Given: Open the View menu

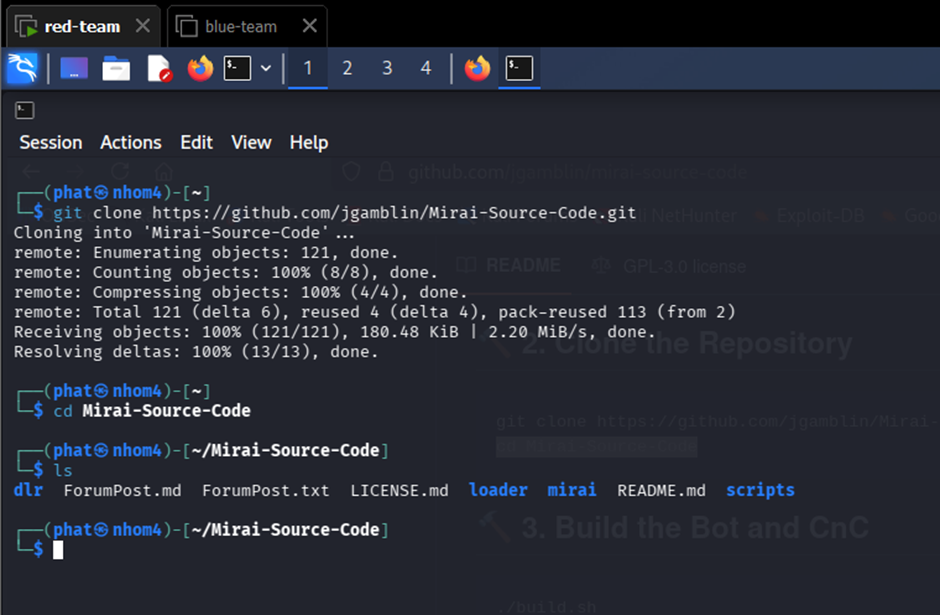Looking at the screenshot, I should [251, 143].
